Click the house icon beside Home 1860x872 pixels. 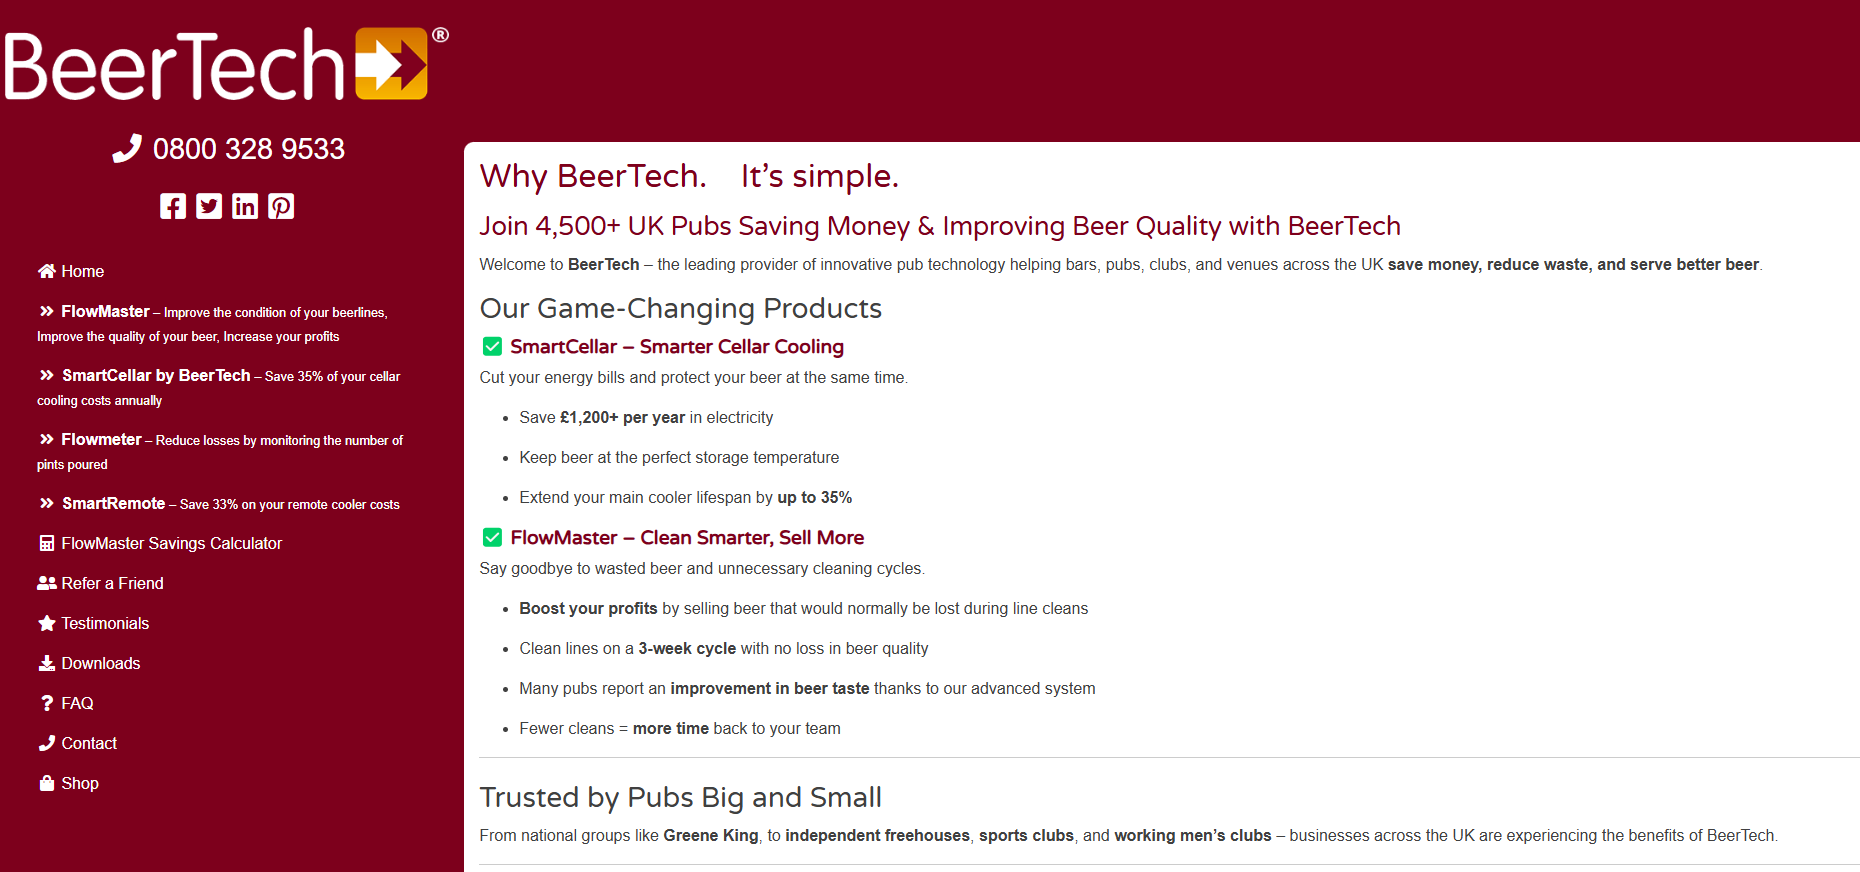46,271
